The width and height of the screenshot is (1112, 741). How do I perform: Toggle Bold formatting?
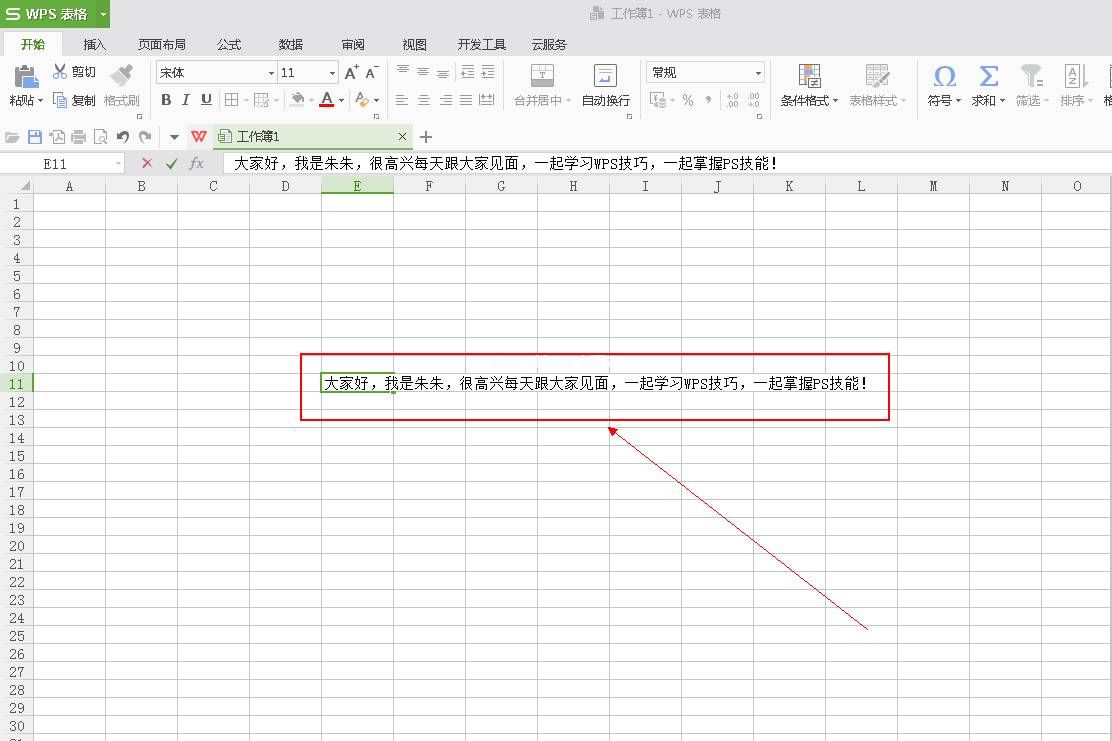point(166,100)
